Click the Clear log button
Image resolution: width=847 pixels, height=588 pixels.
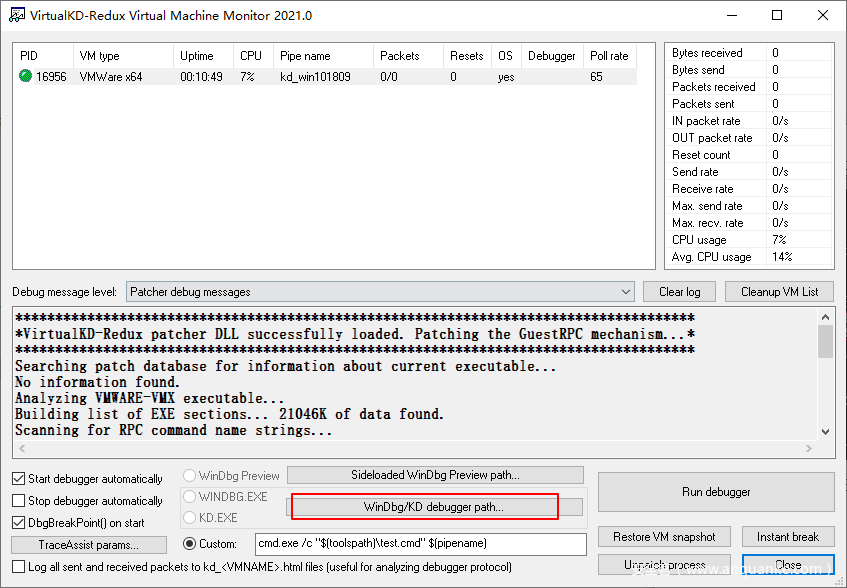(x=680, y=292)
